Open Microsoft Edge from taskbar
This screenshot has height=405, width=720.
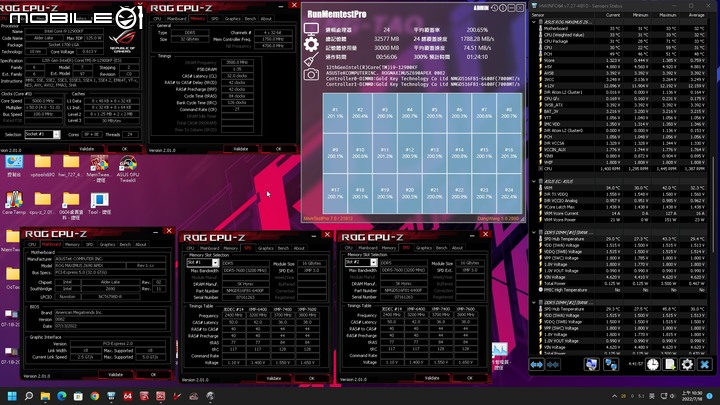point(62,396)
